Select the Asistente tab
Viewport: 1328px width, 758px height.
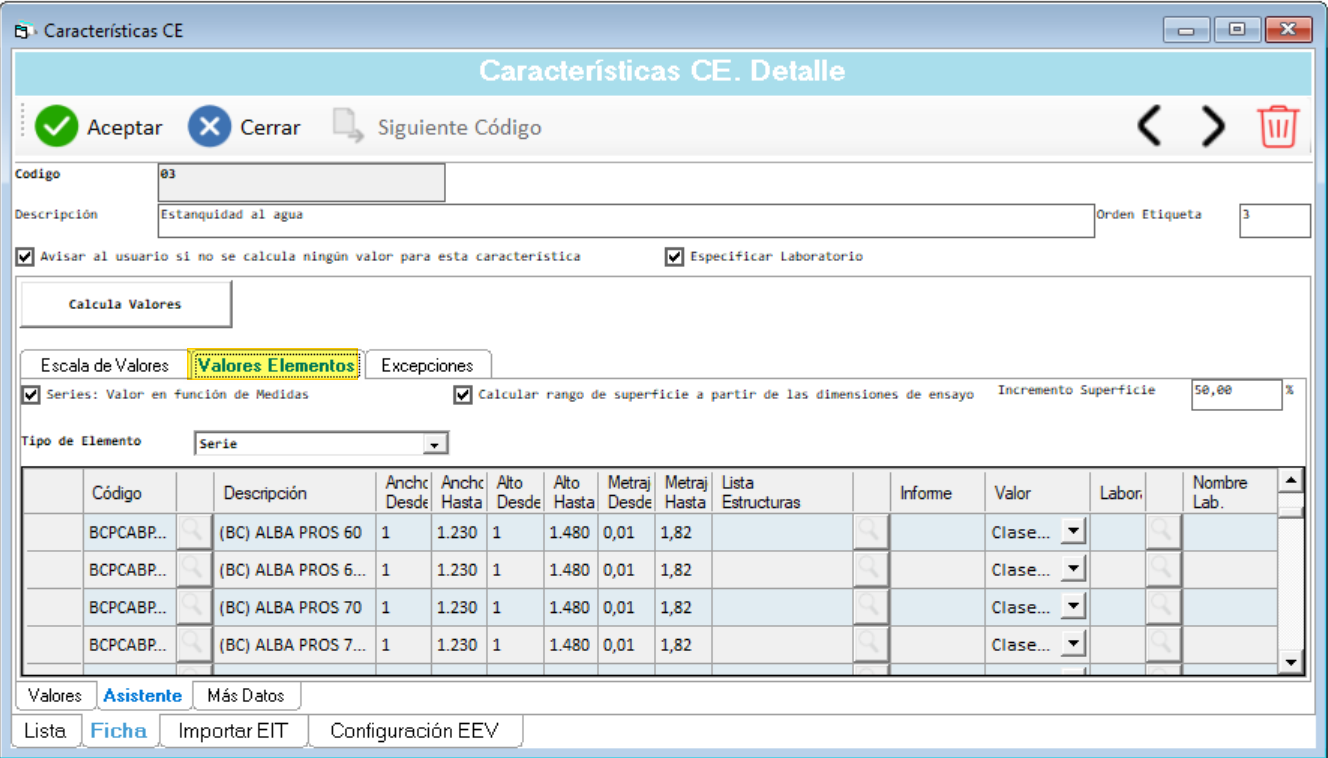(143, 695)
